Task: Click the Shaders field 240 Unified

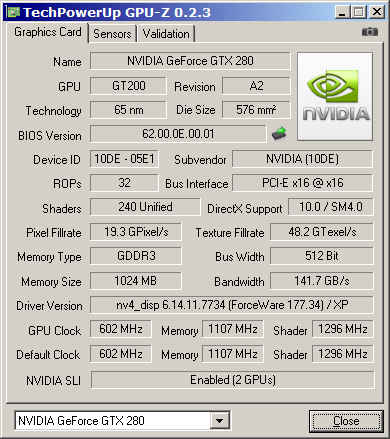Action: (x=145, y=207)
